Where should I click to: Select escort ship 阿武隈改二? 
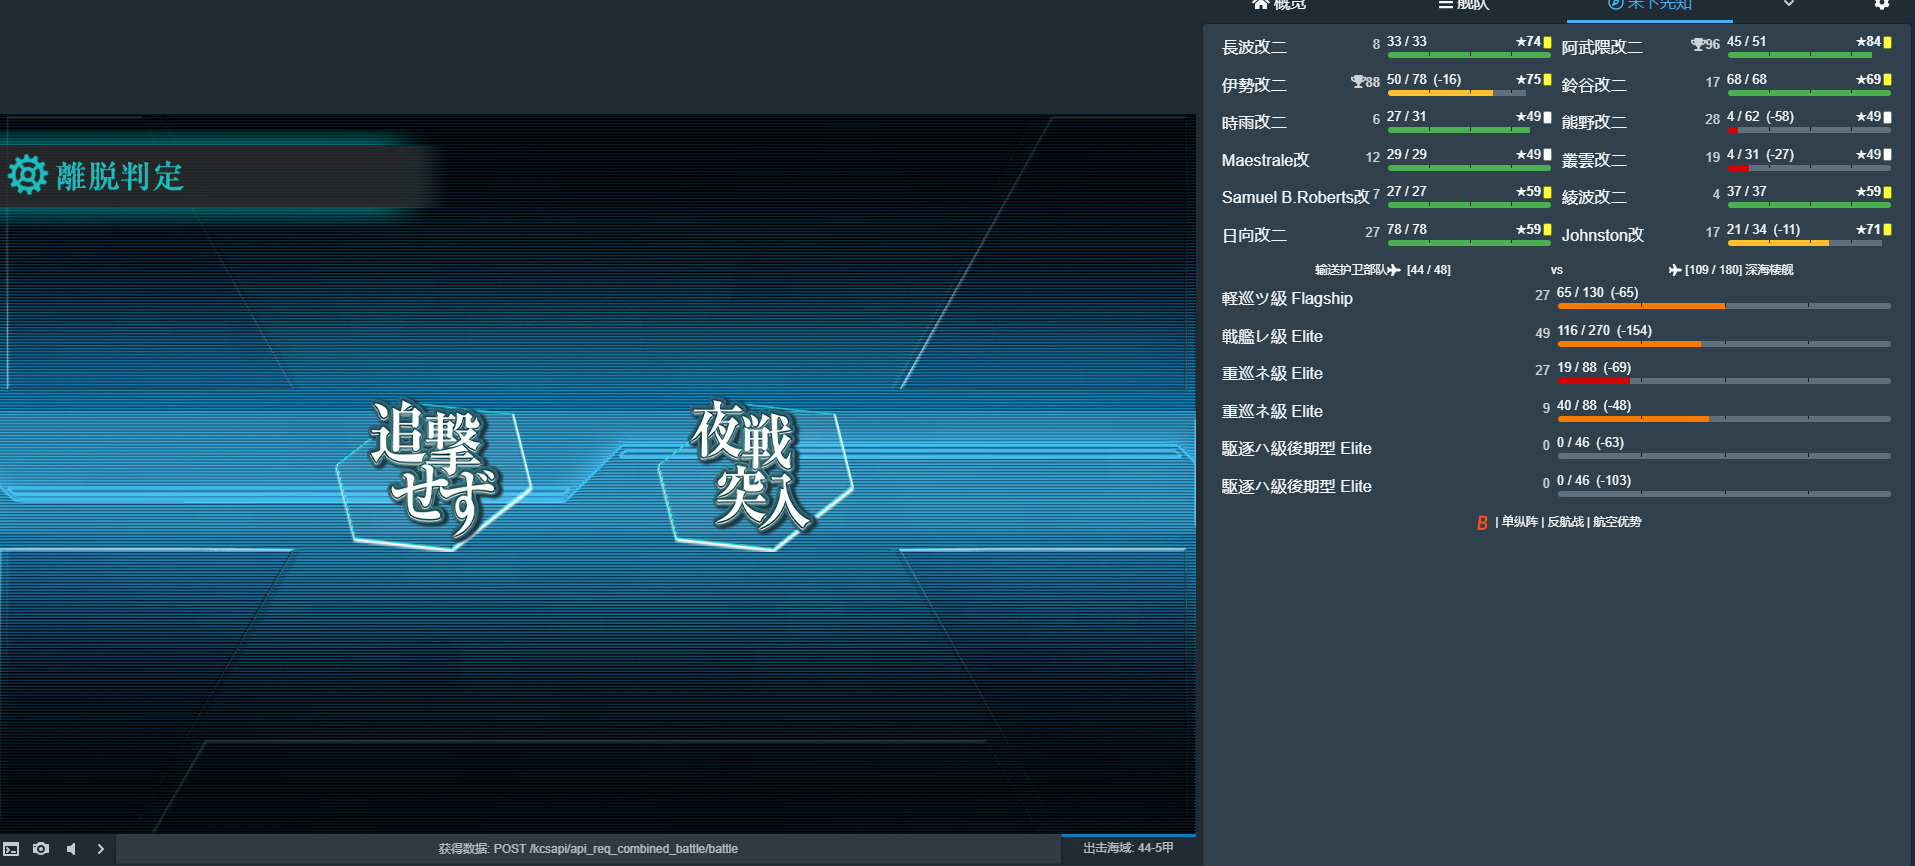tap(1602, 48)
